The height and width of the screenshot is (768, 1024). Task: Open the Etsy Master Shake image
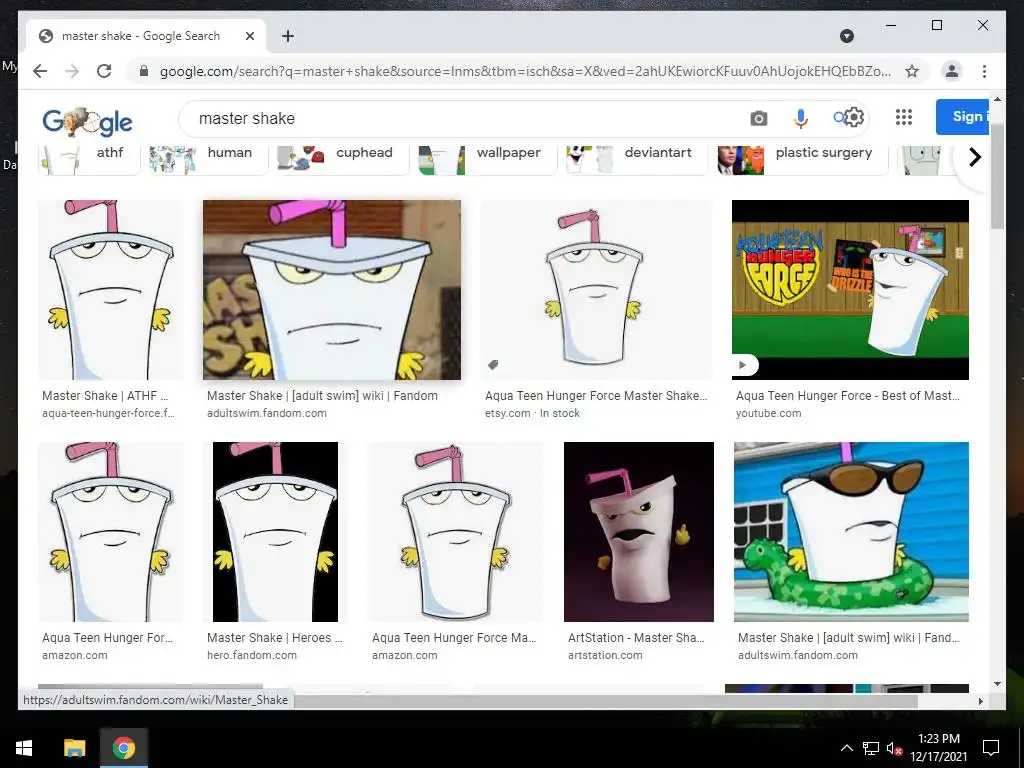tap(596, 290)
